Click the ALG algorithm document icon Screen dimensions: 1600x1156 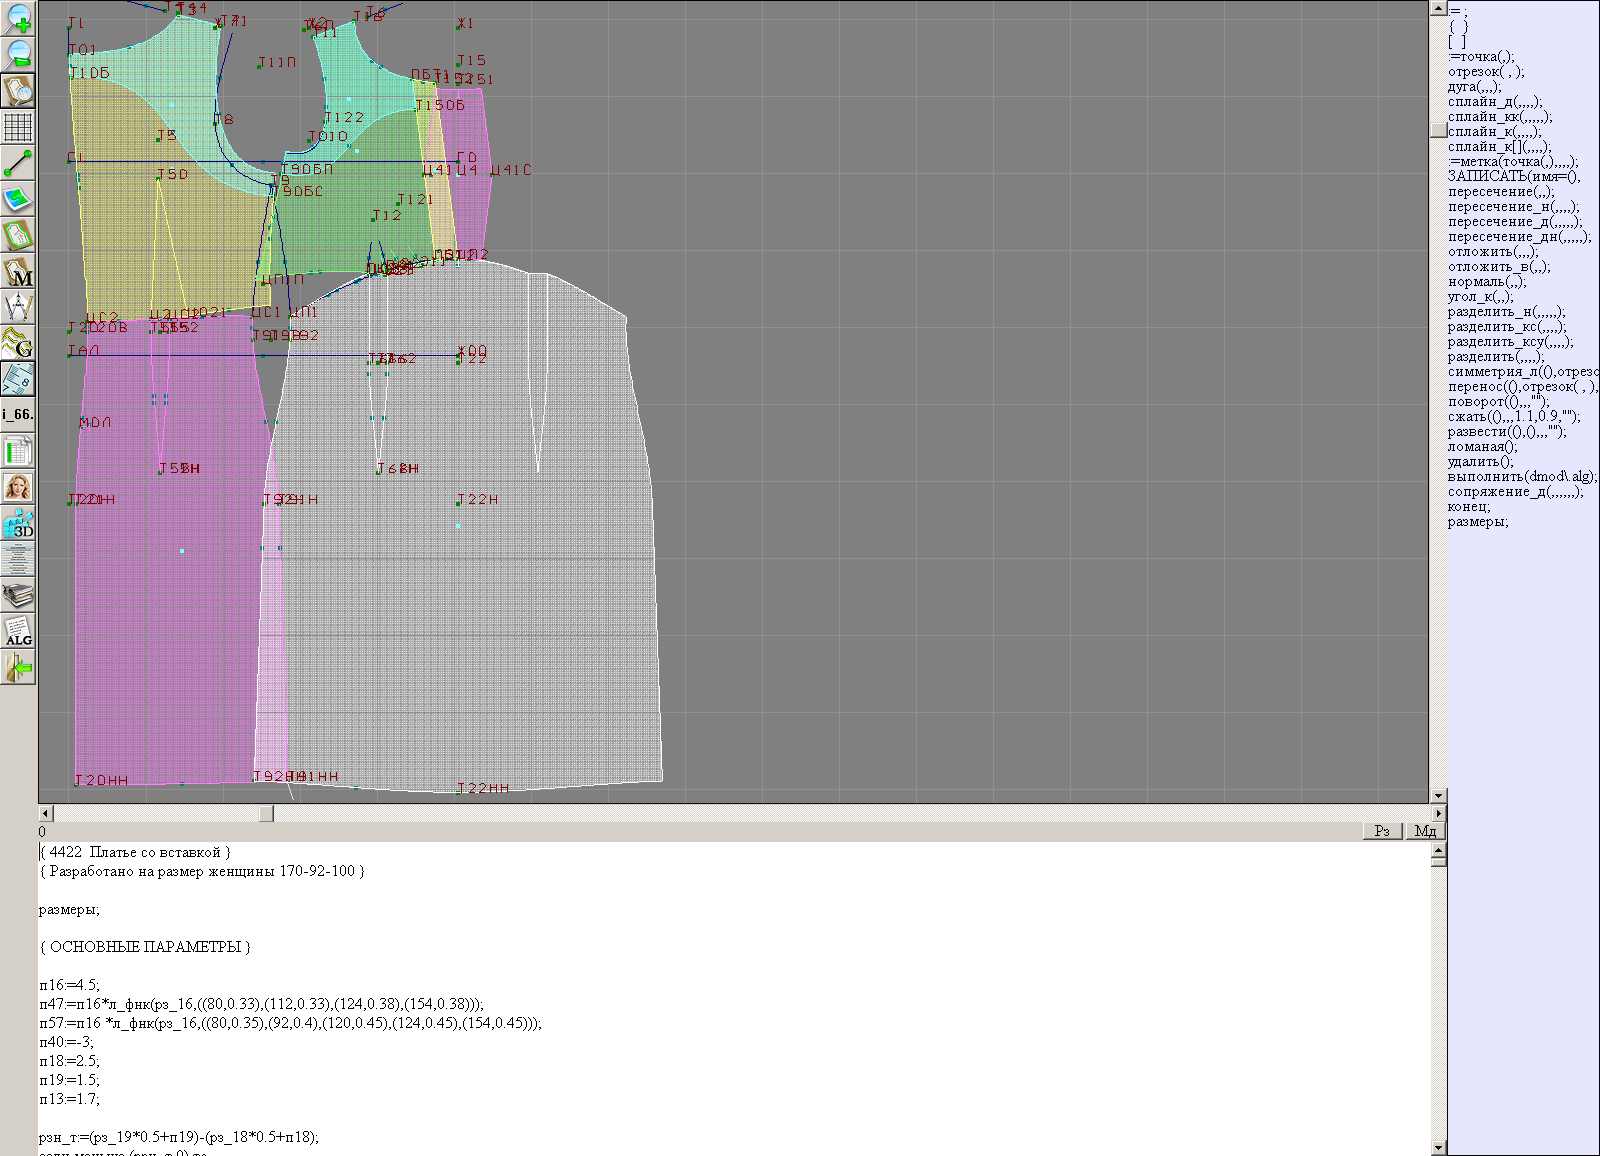18,631
